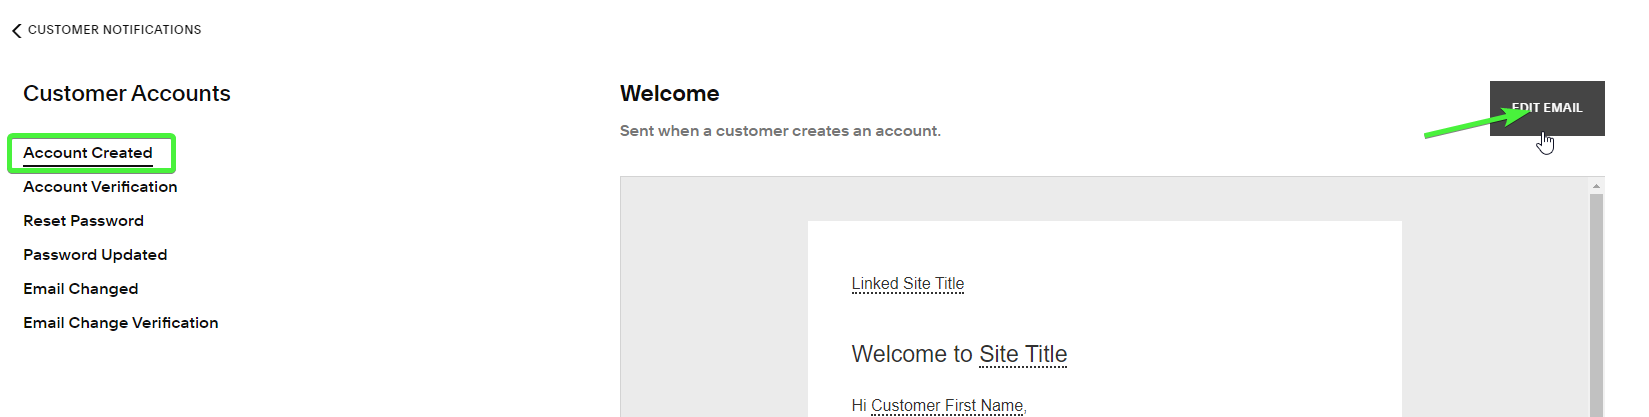Viewport: 1649px width, 417px height.
Task: Go back via Customer Notifications label
Action: click(114, 30)
